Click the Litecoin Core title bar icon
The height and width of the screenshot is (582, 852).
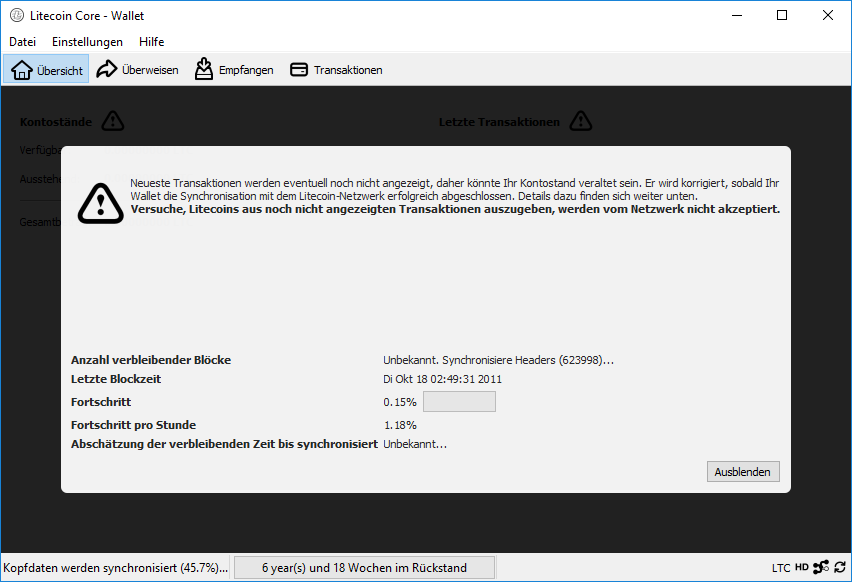pos(17,15)
